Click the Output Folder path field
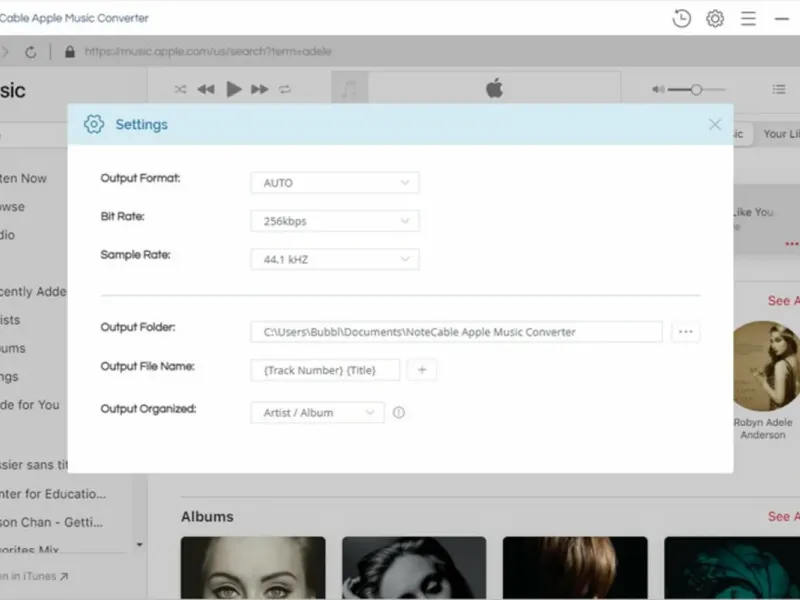 point(456,332)
